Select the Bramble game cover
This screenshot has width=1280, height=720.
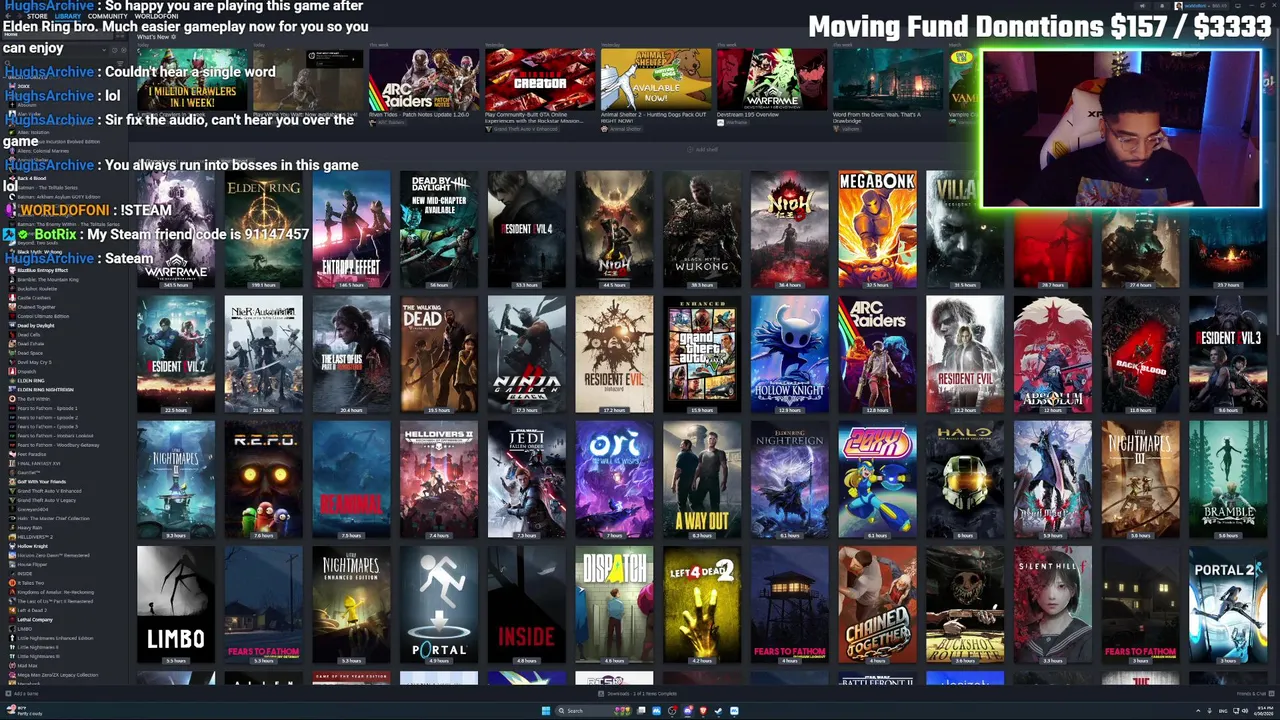1228,479
